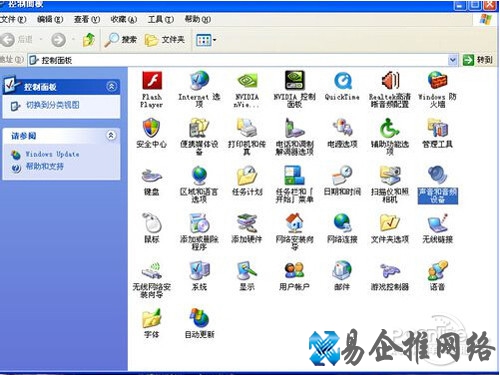This screenshot has height=375, width=500.
Task: Open 添加或删除程序 icon
Action: [199, 232]
